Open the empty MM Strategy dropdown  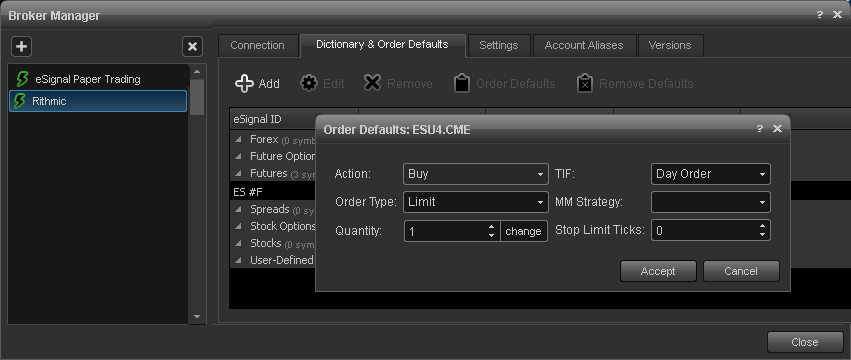coord(710,202)
